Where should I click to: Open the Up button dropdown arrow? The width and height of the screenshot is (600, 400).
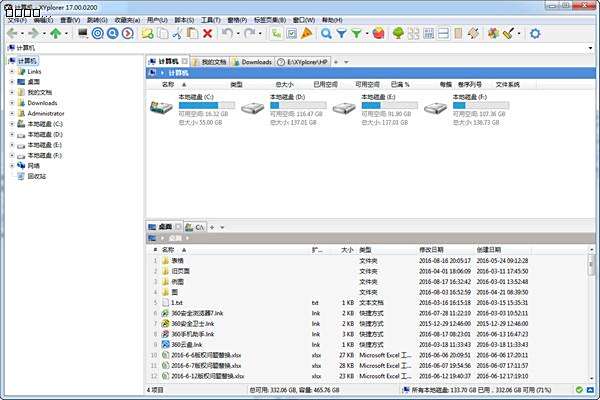tap(67, 34)
